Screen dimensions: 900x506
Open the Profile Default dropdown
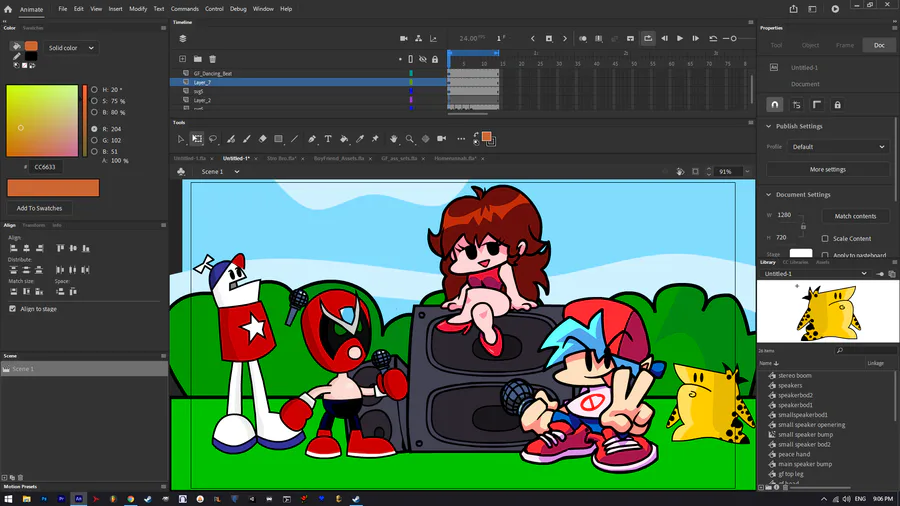click(839, 147)
